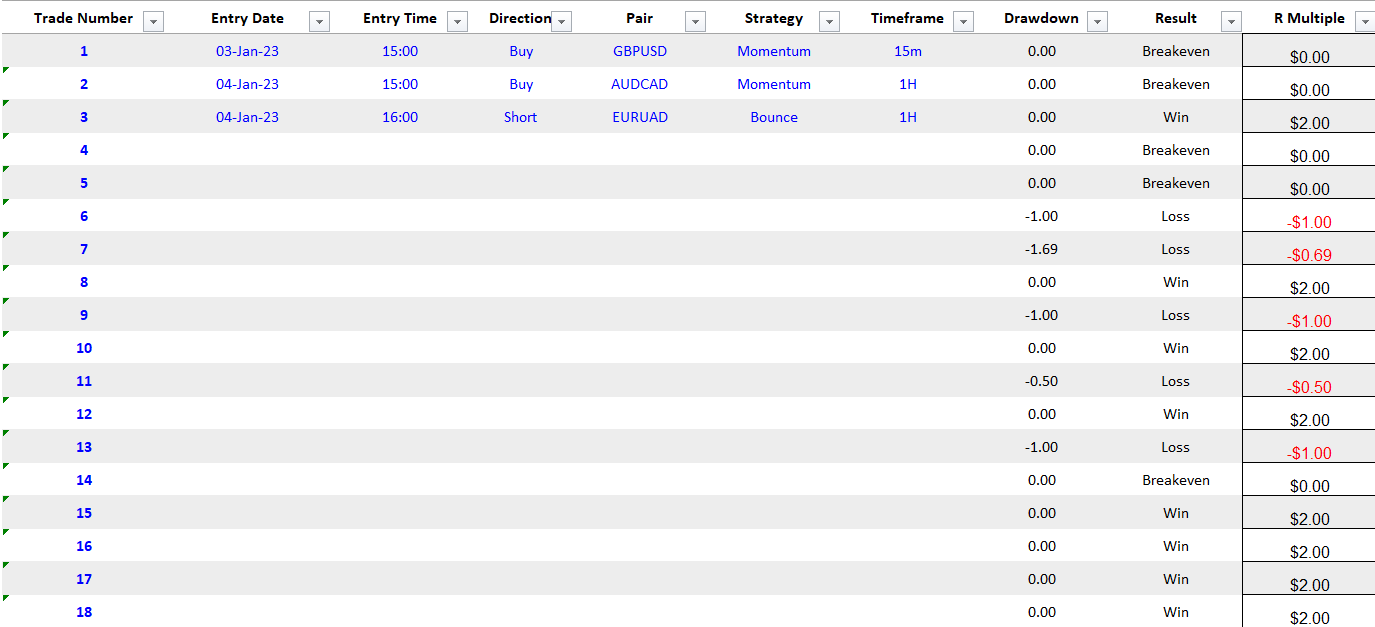Expand the Pair column filter dropdown

[x=695, y=22]
